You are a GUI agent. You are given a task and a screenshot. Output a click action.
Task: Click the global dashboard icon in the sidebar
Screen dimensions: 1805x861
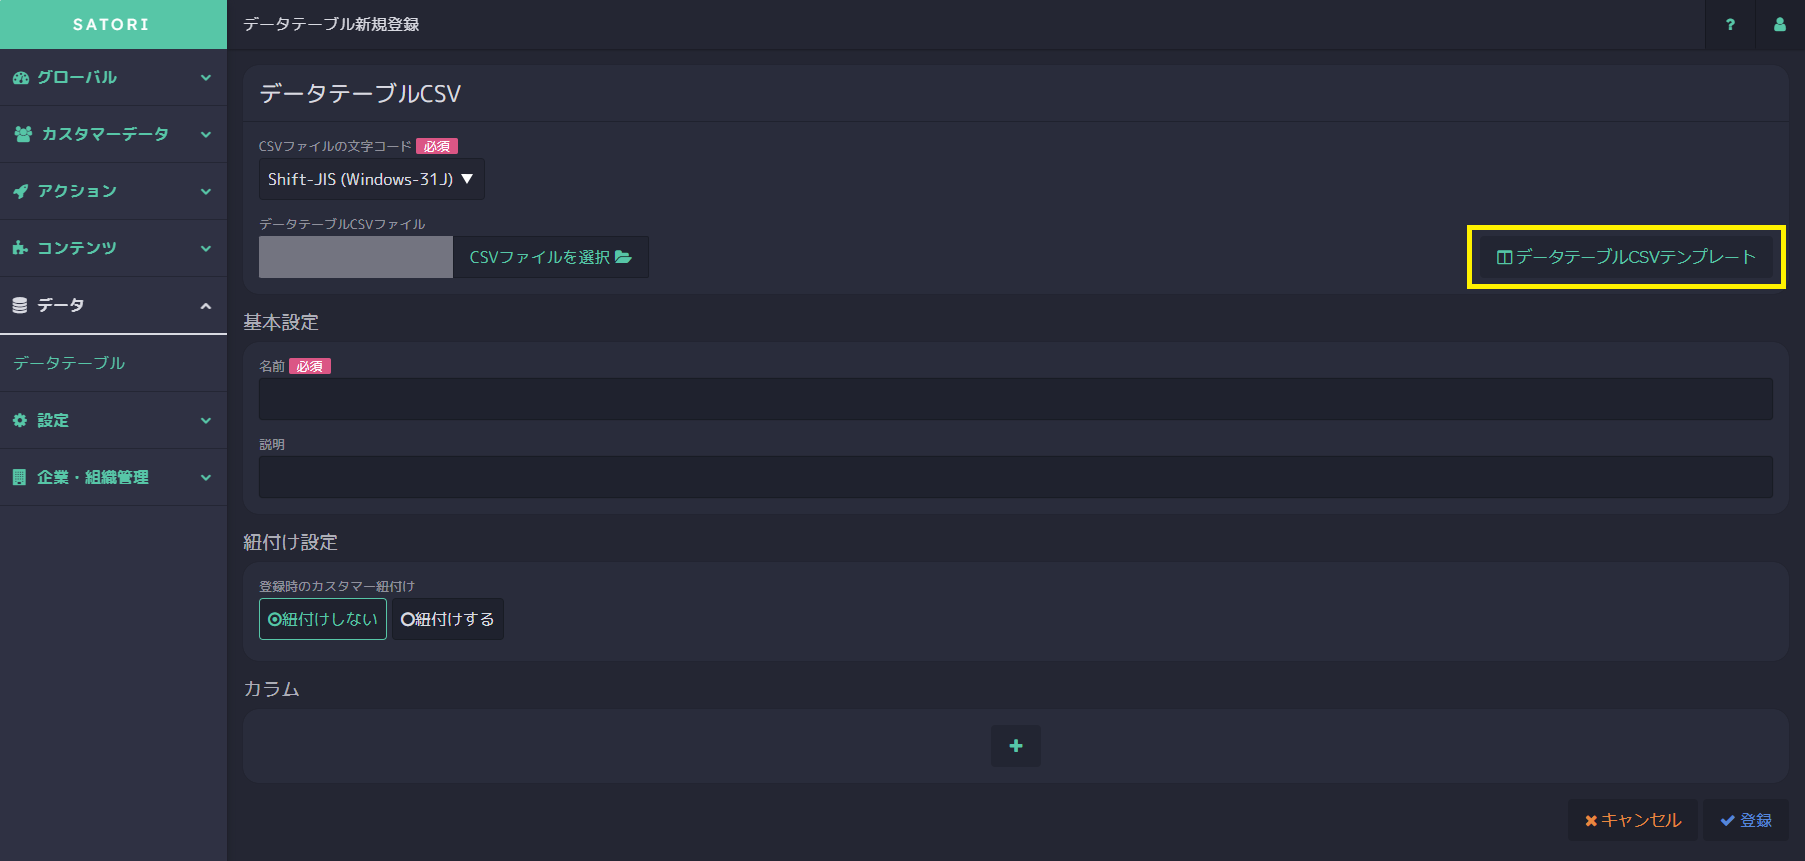21,77
